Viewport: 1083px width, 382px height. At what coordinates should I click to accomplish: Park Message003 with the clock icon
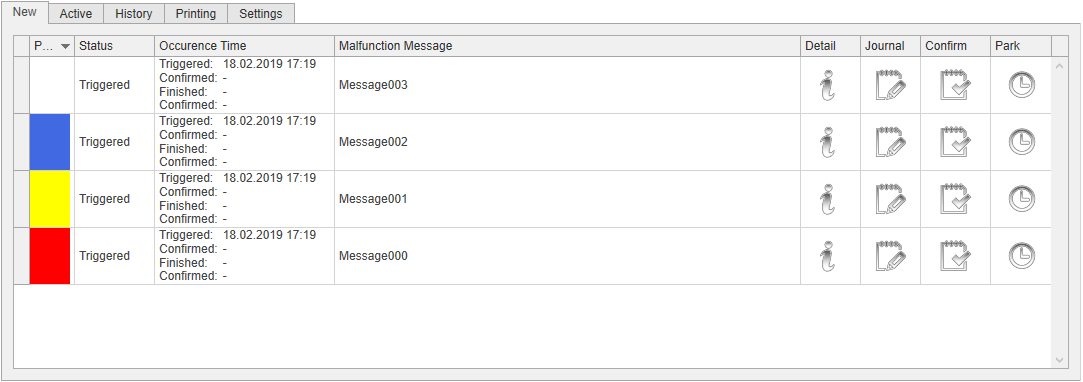(x=1022, y=86)
